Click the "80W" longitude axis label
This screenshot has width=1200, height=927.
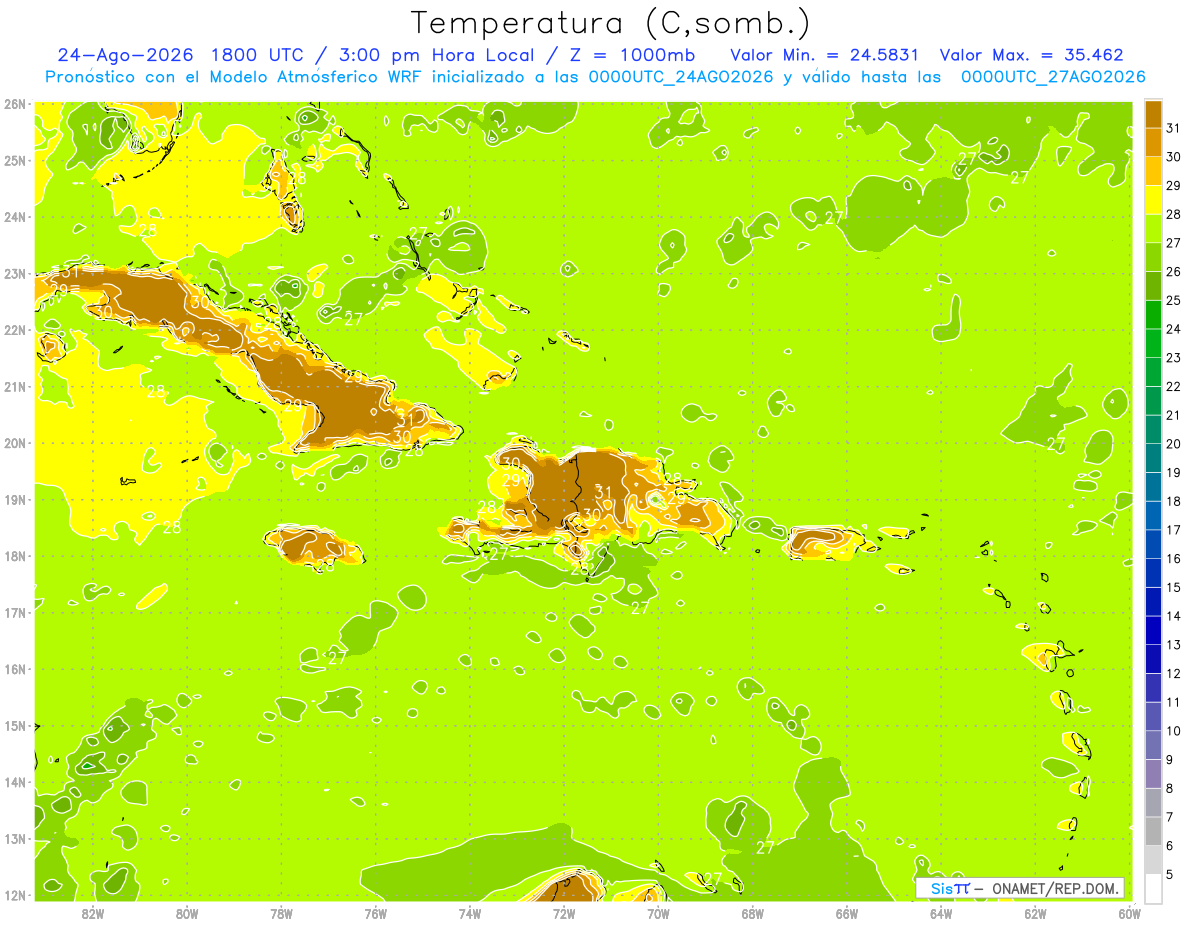(186, 913)
